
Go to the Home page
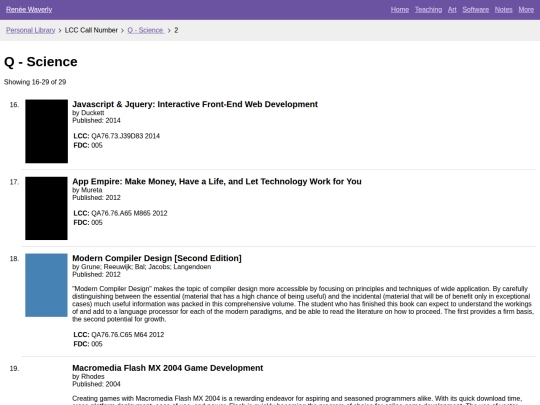[399, 10]
